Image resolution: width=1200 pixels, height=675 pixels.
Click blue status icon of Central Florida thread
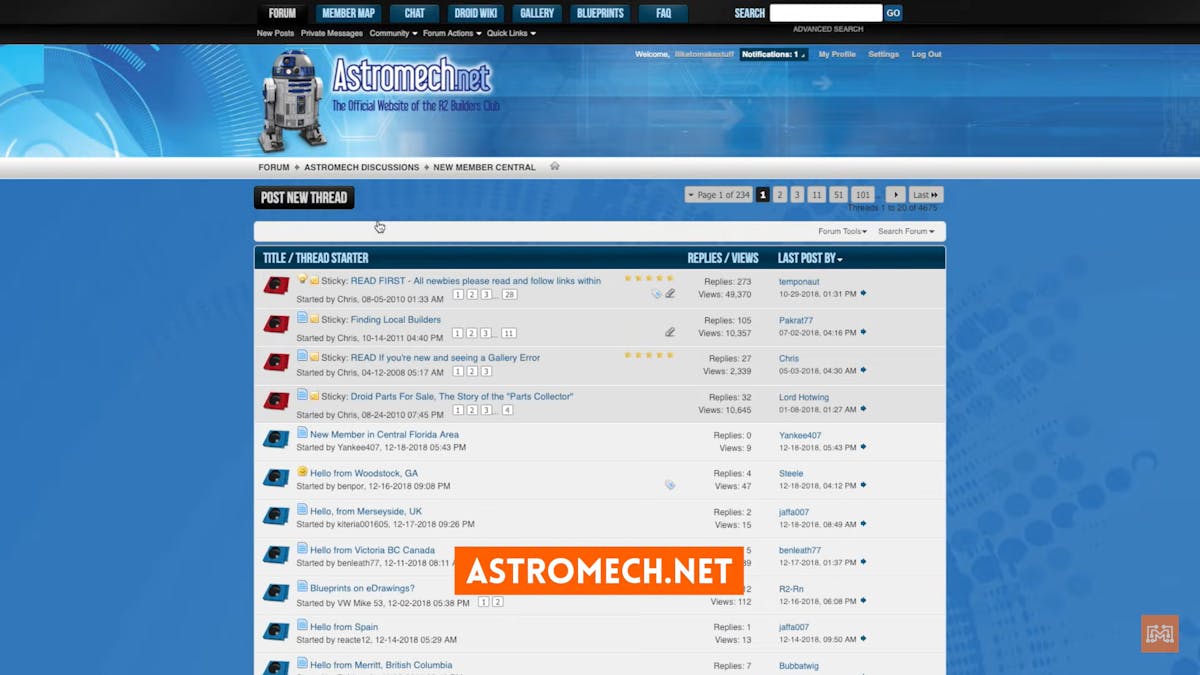[x=276, y=439]
